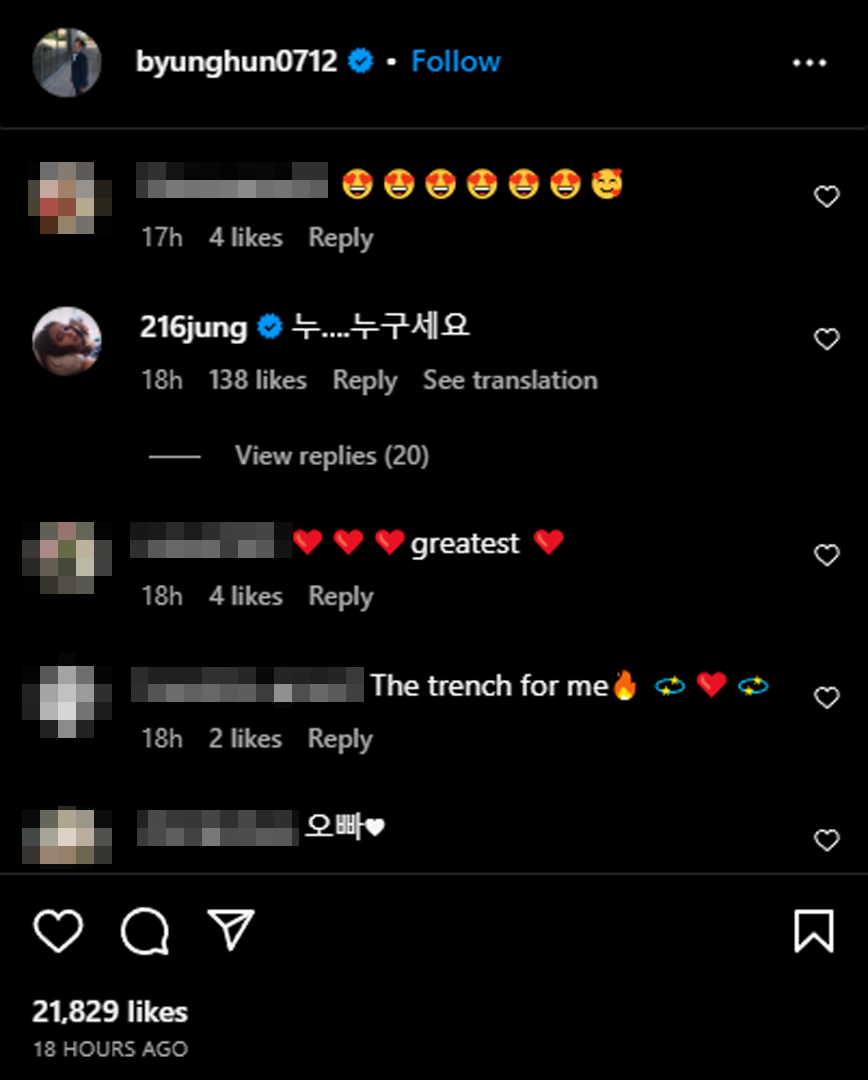View the 21,829 likes list

pos(110,1012)
